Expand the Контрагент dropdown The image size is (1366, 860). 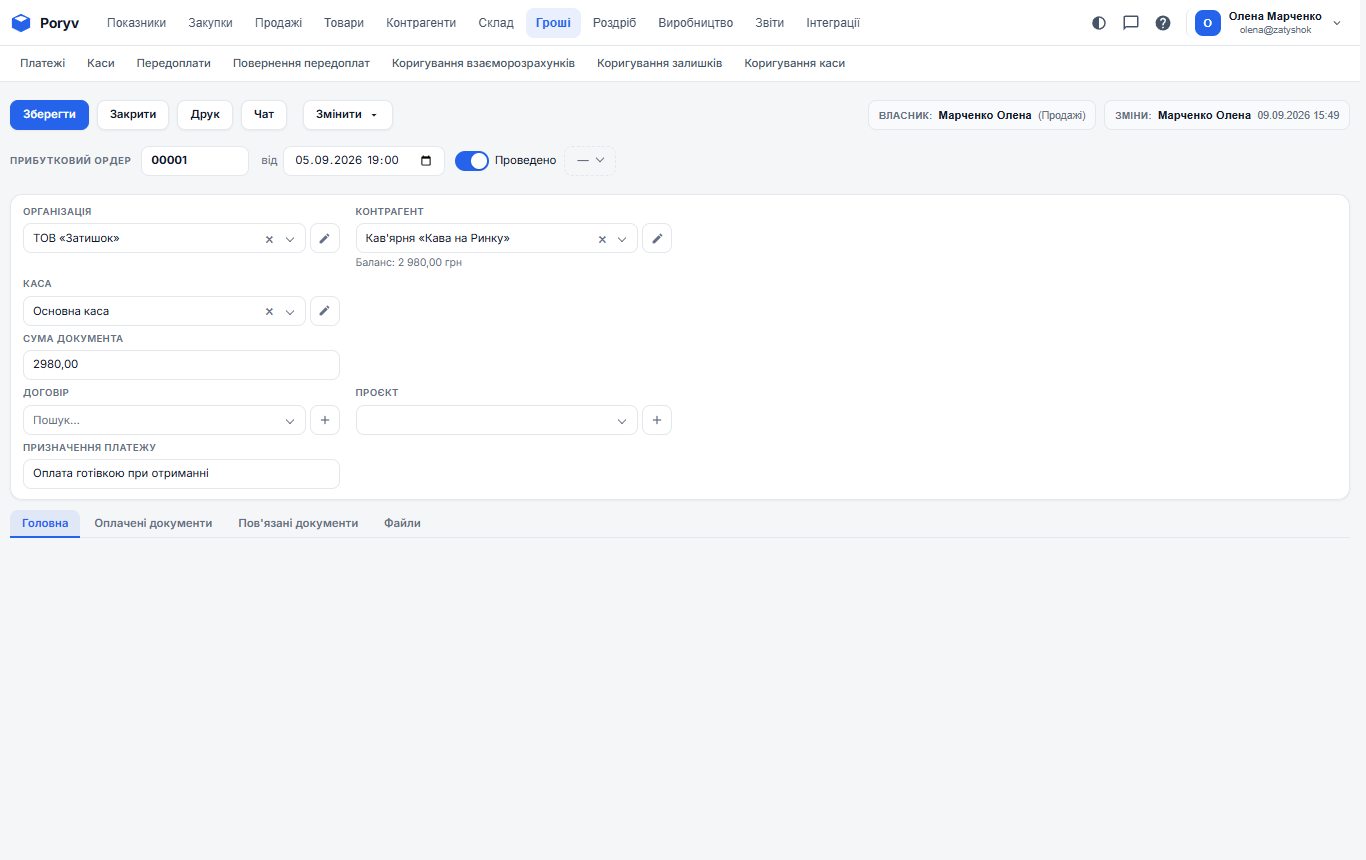[x=622, y=239]
